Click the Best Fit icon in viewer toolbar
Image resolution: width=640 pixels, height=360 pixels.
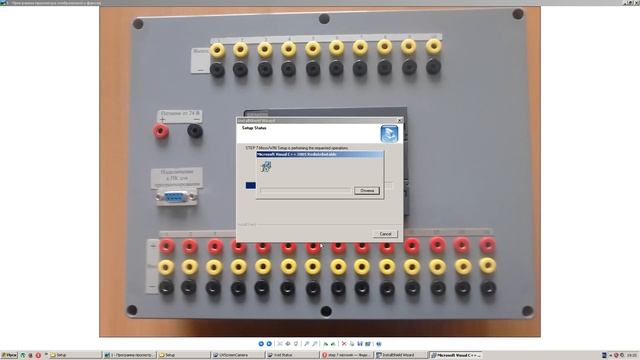pos(280,344)
